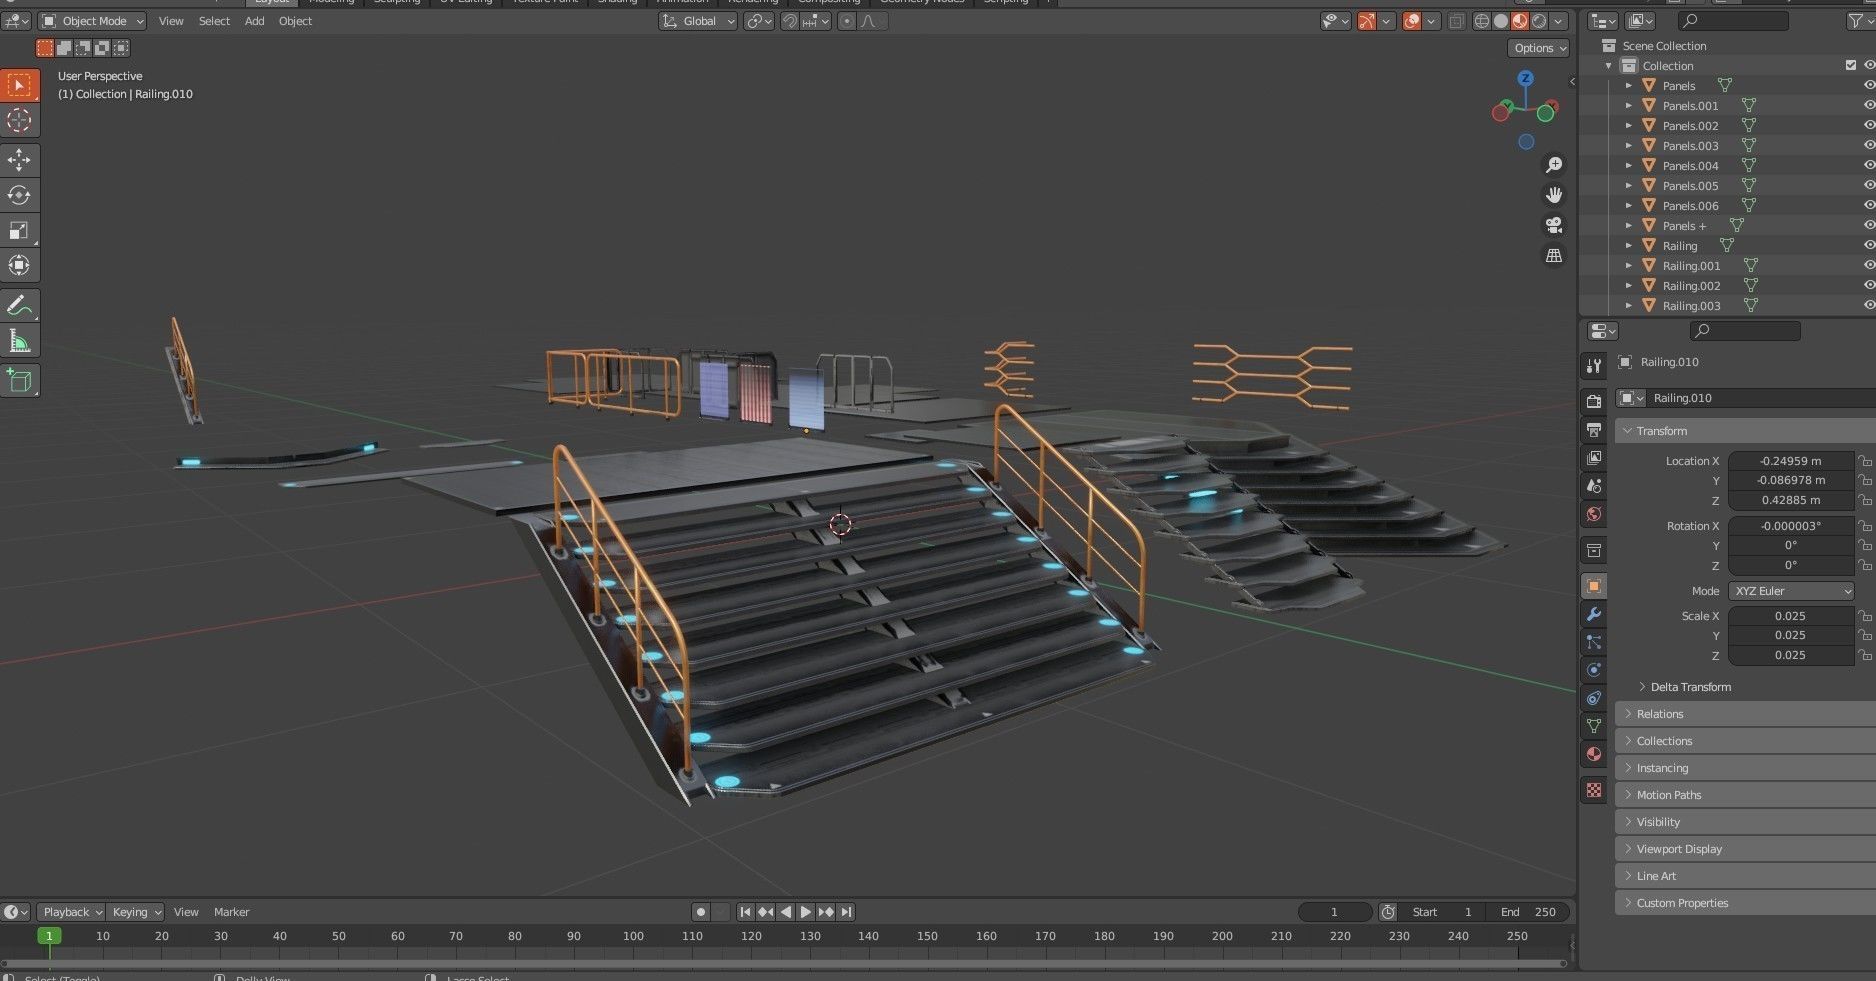Open the Object Mode dropdown
The image size is (1876, 981).
(x=92, y=21)
